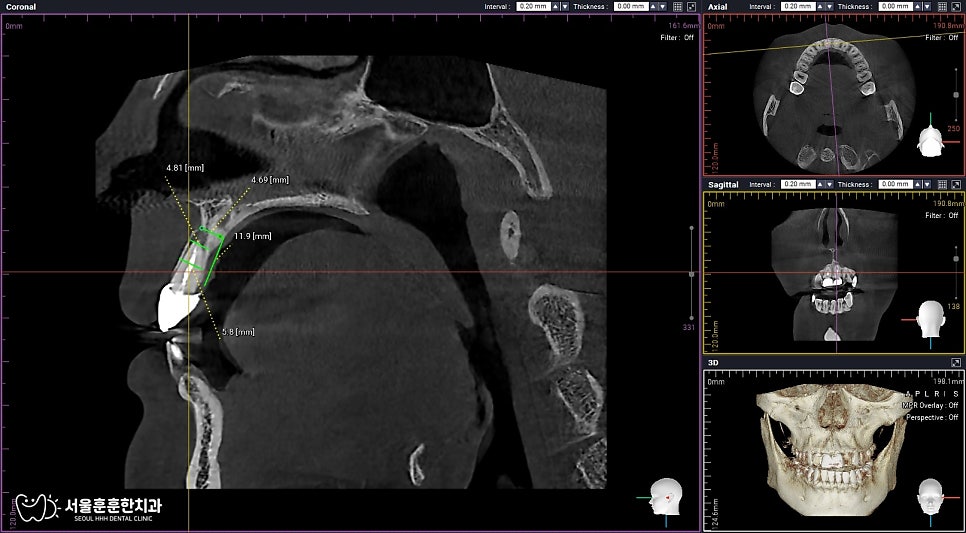Open the grid layout icon in Sagittal panel

click(x=942, y=185)
